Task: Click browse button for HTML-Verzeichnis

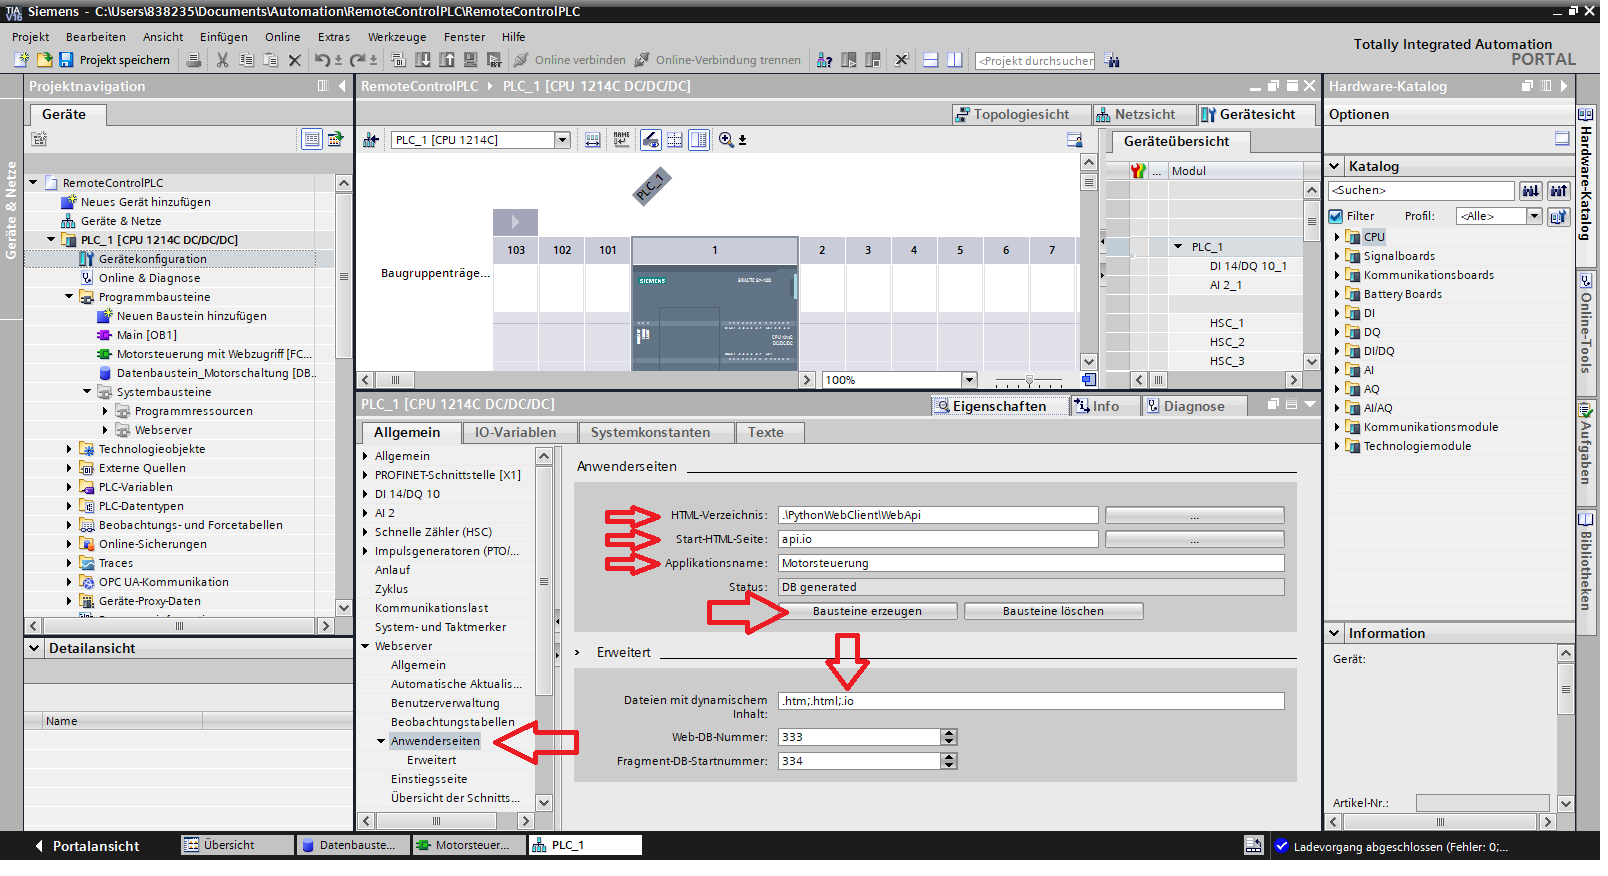Action: tap(1194, 515)
